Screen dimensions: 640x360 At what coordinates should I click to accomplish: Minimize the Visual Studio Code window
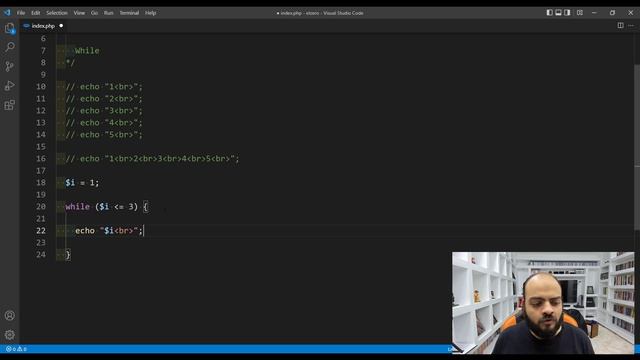click(594, 13)
